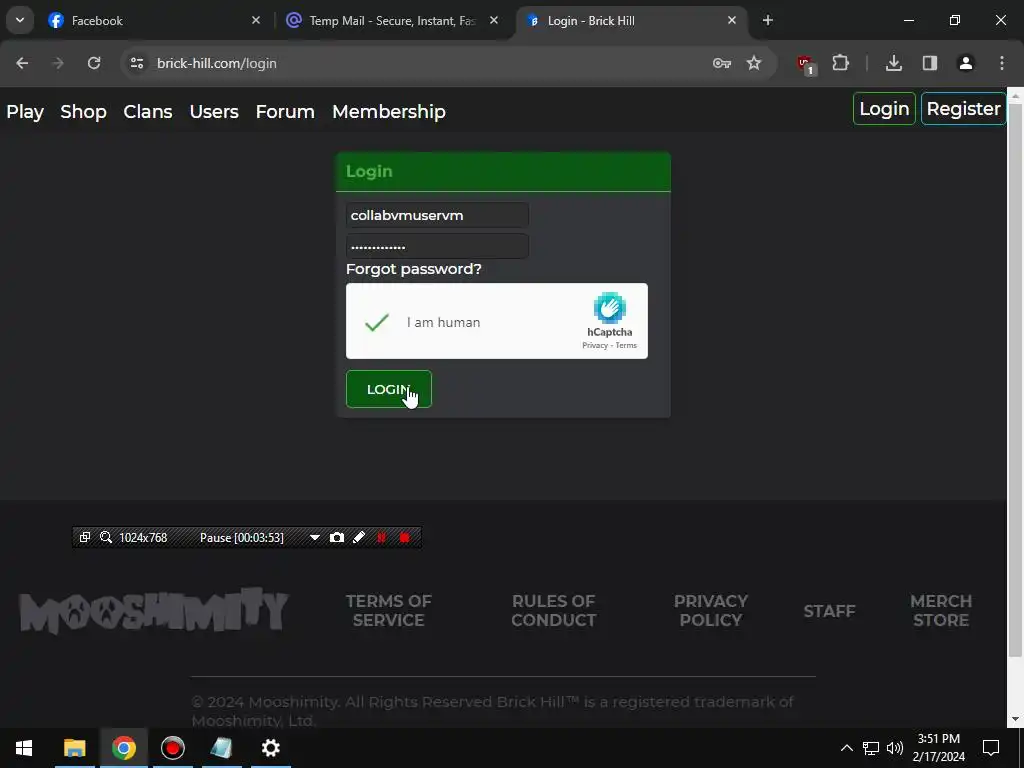
Task: Toggle the browser side panel
Action: click(930, 63)
